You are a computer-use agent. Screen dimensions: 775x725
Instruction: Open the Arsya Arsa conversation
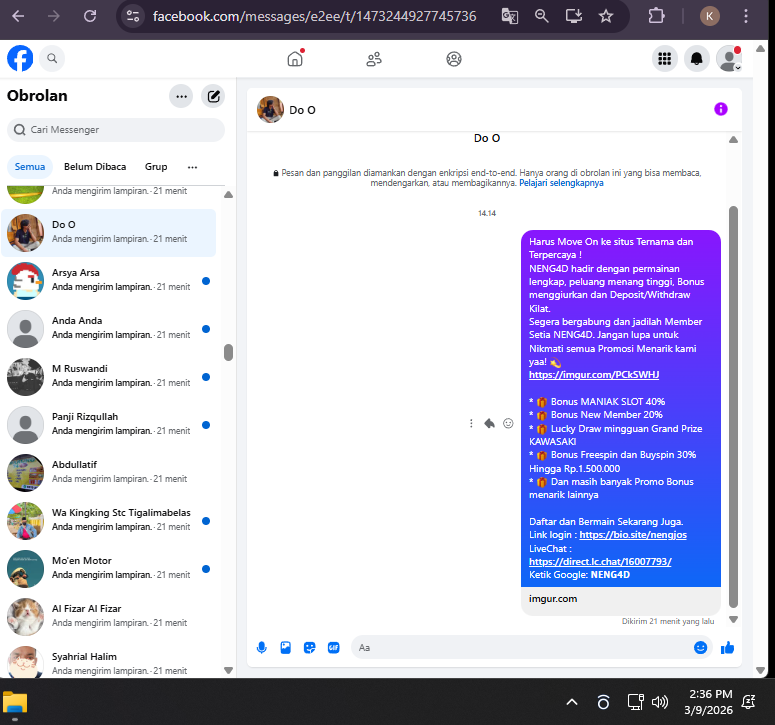tap(109, 281)
